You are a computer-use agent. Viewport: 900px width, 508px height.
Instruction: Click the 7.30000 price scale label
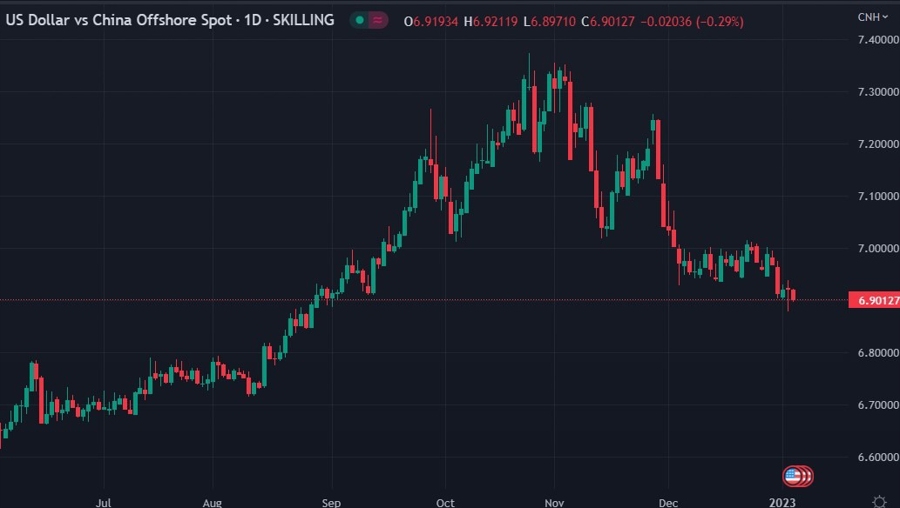(x=878, y=92)
